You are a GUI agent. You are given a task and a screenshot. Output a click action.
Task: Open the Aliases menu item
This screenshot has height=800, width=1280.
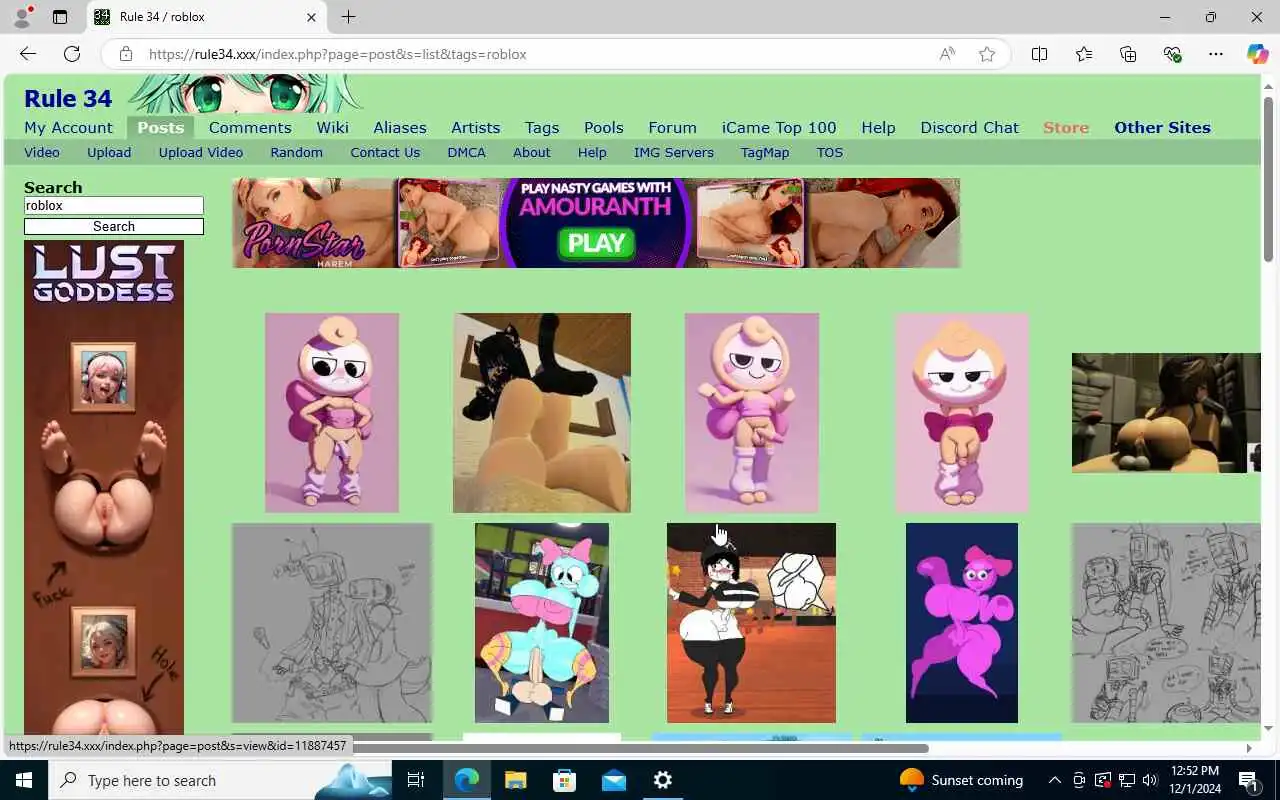tap(400, 127)
